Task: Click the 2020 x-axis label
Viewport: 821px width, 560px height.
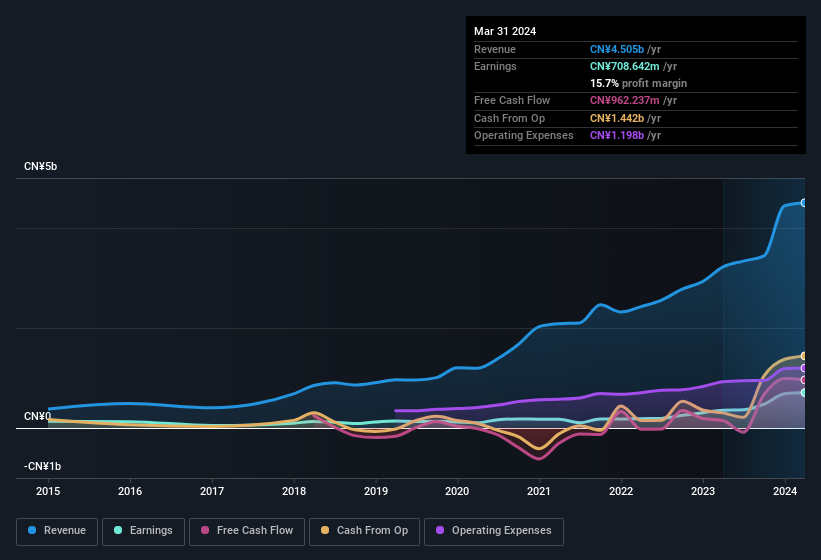Action: 457,491
